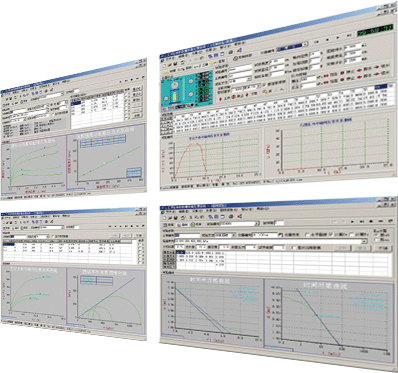Click the play arrow in top-right window playback bar
398x373 pixels.
point(338,37)
